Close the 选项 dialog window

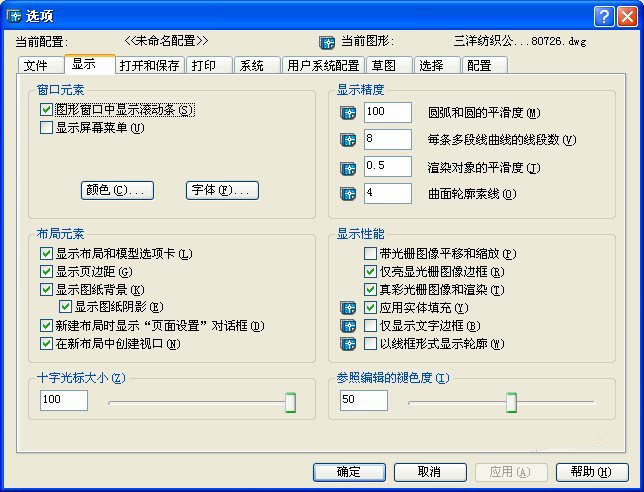(628, 16)
